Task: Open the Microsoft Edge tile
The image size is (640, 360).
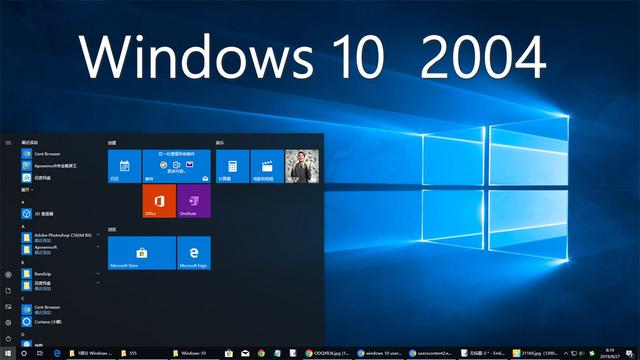Action: click(194, 253)
